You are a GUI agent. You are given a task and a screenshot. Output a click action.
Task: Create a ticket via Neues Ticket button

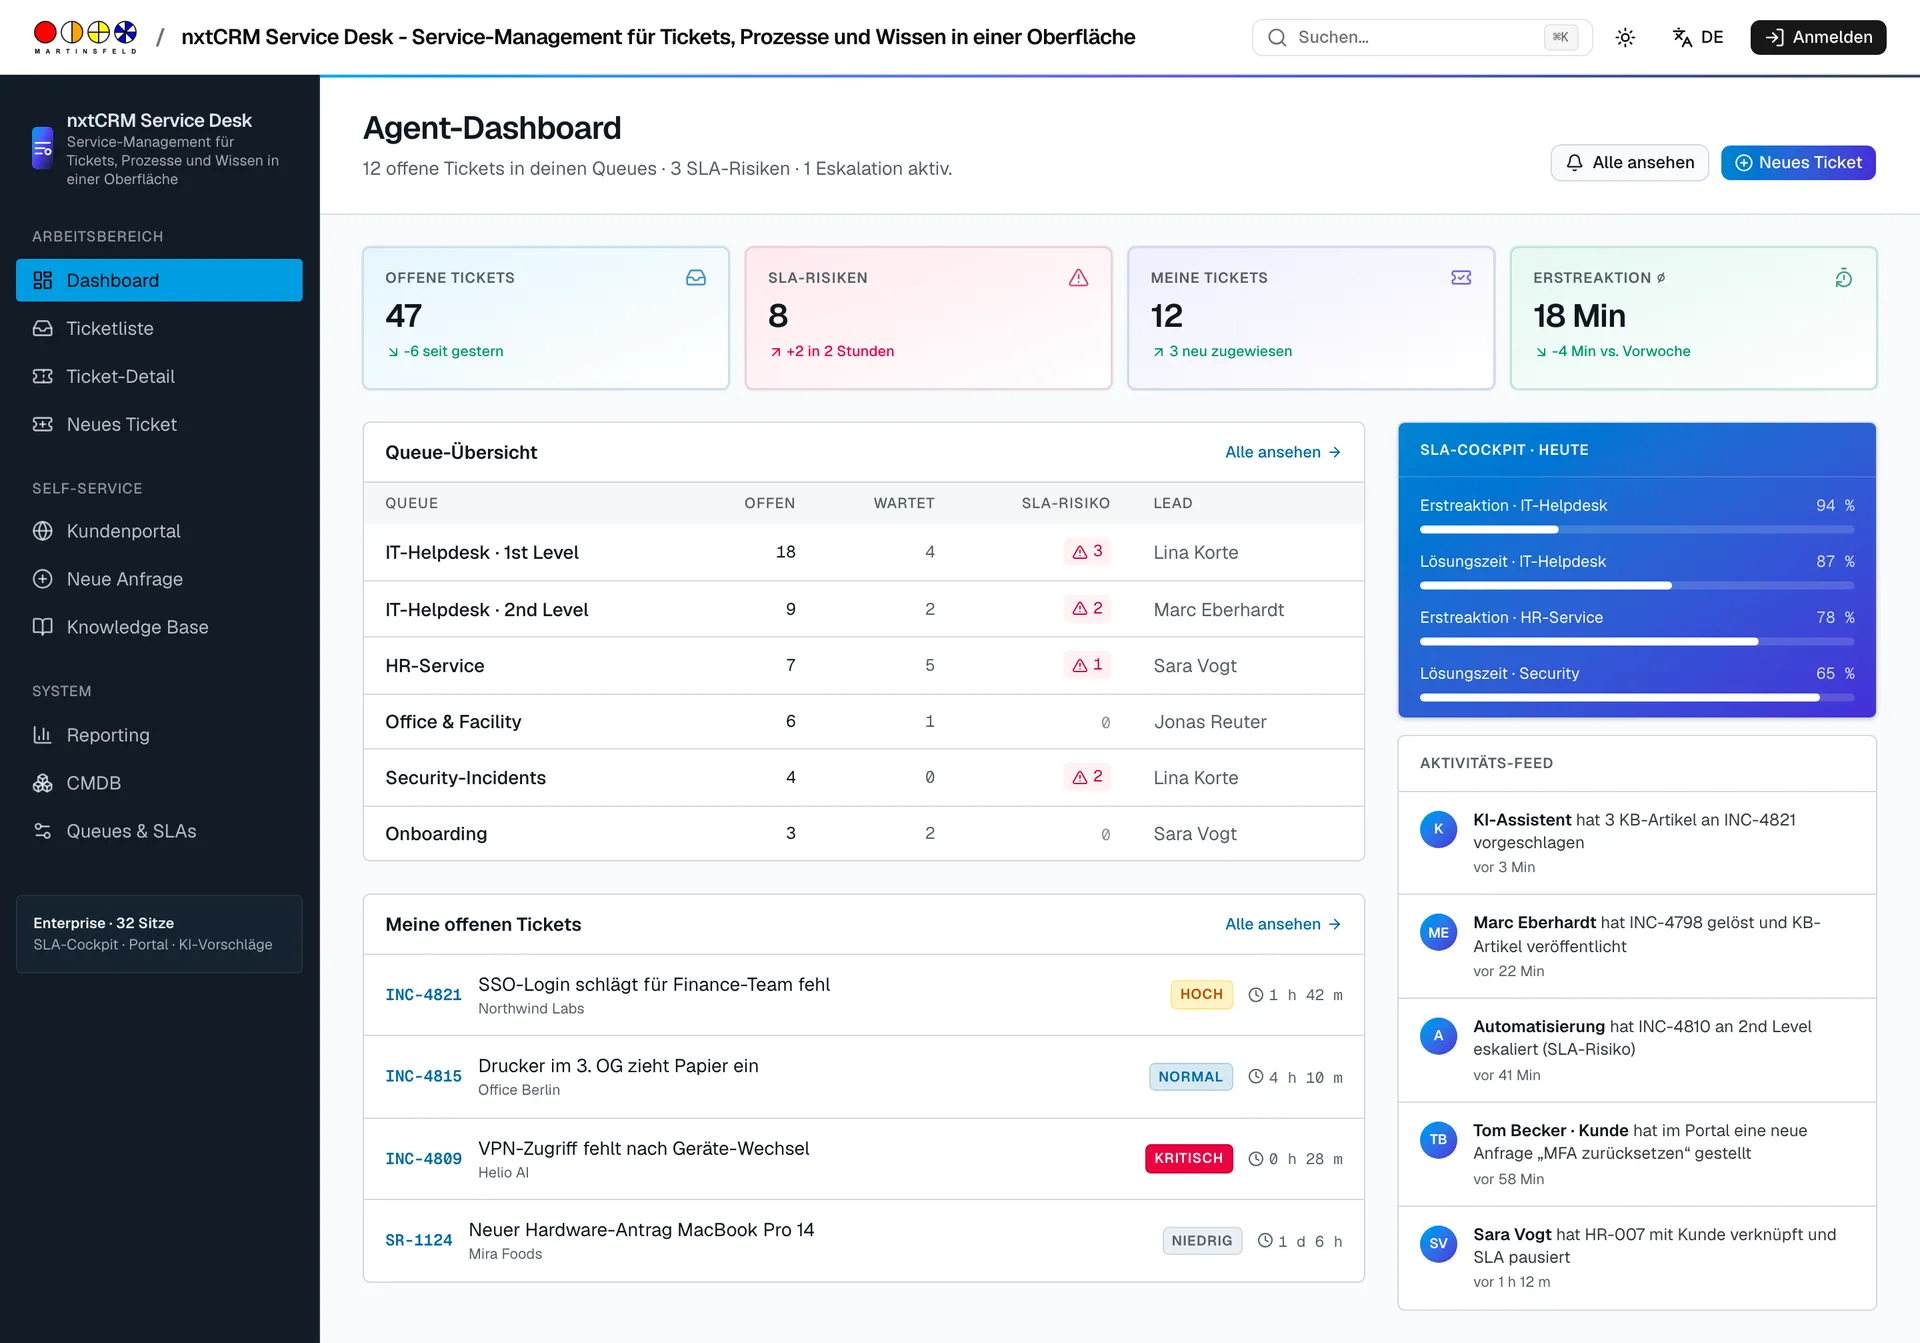tap(1798, 163)
